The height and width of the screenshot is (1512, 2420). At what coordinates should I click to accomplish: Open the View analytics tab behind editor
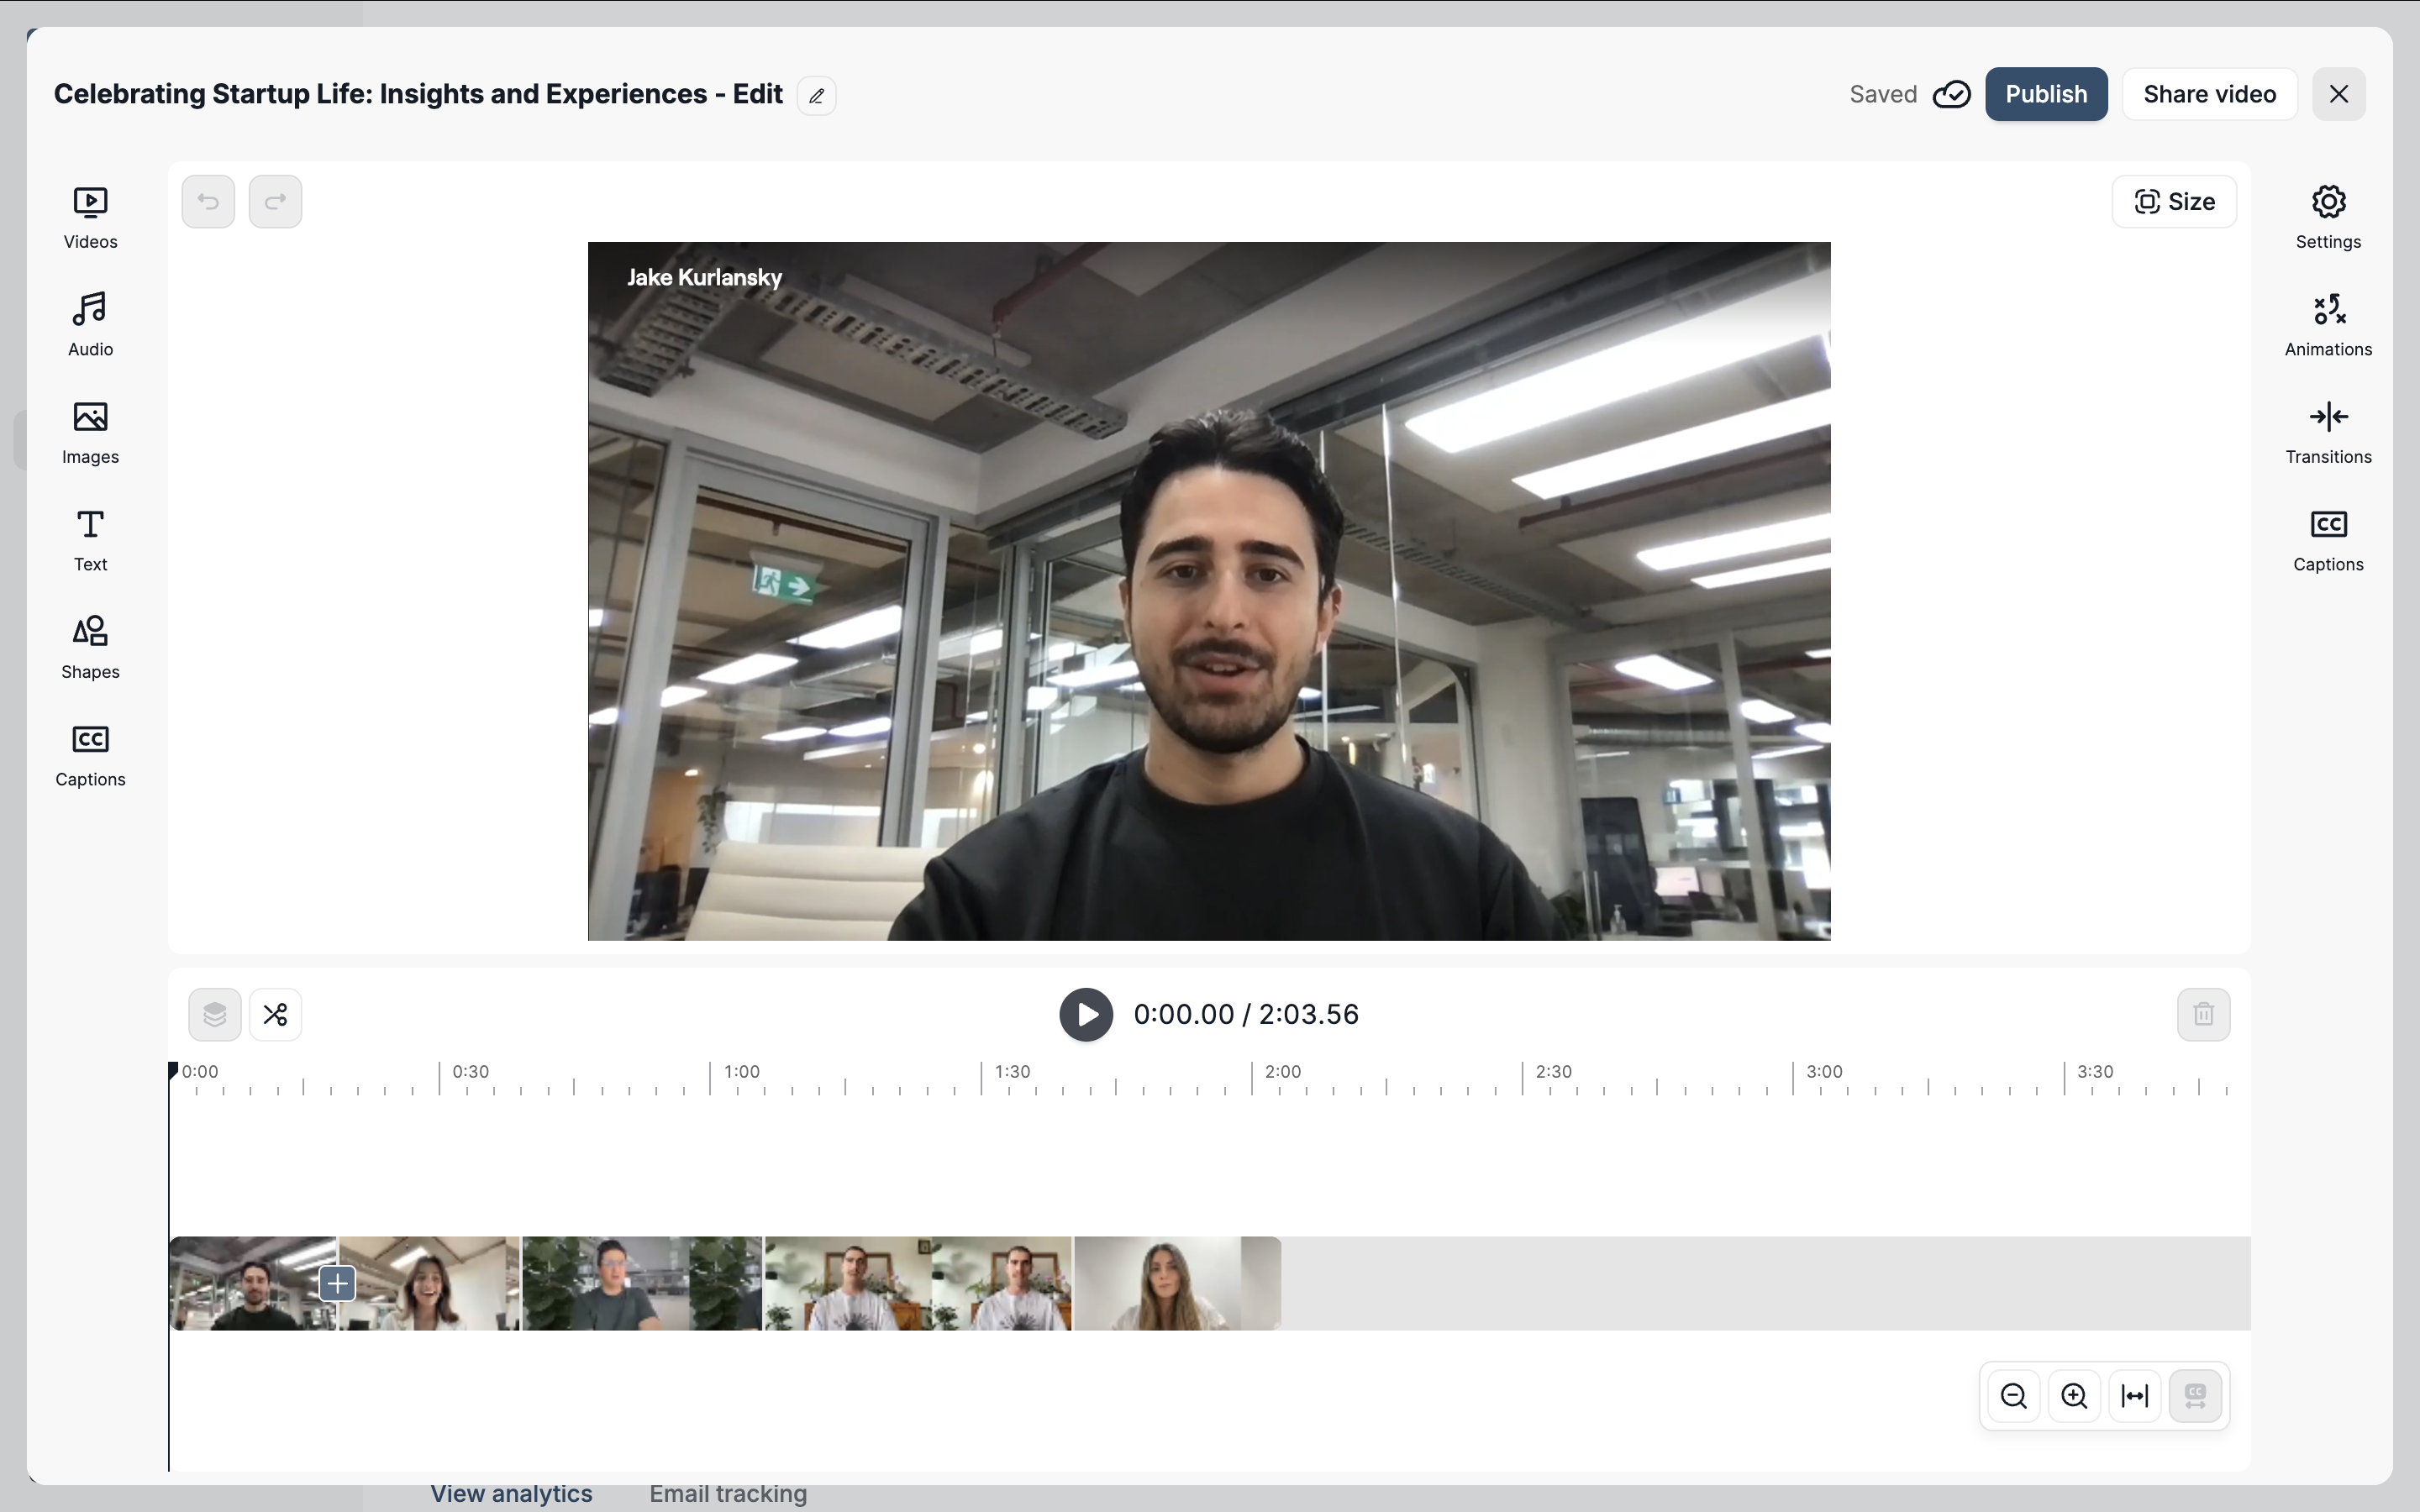click(511, 1494)
